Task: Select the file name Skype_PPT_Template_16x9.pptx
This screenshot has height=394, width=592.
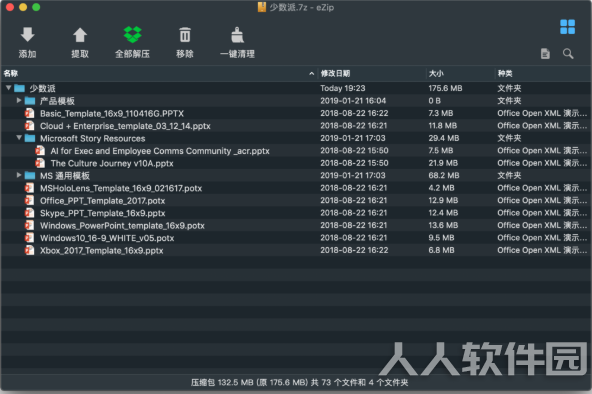Action: (103, 213)
